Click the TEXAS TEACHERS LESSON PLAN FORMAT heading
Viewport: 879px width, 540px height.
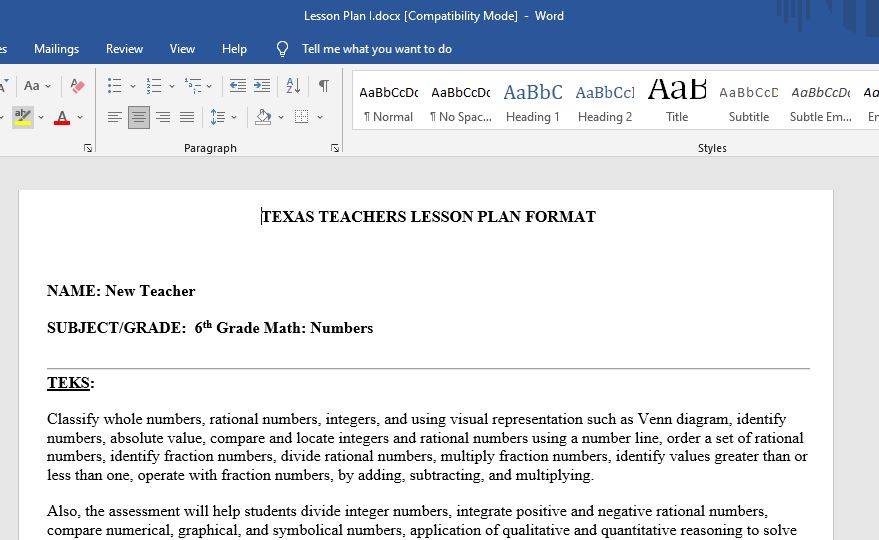428,216
